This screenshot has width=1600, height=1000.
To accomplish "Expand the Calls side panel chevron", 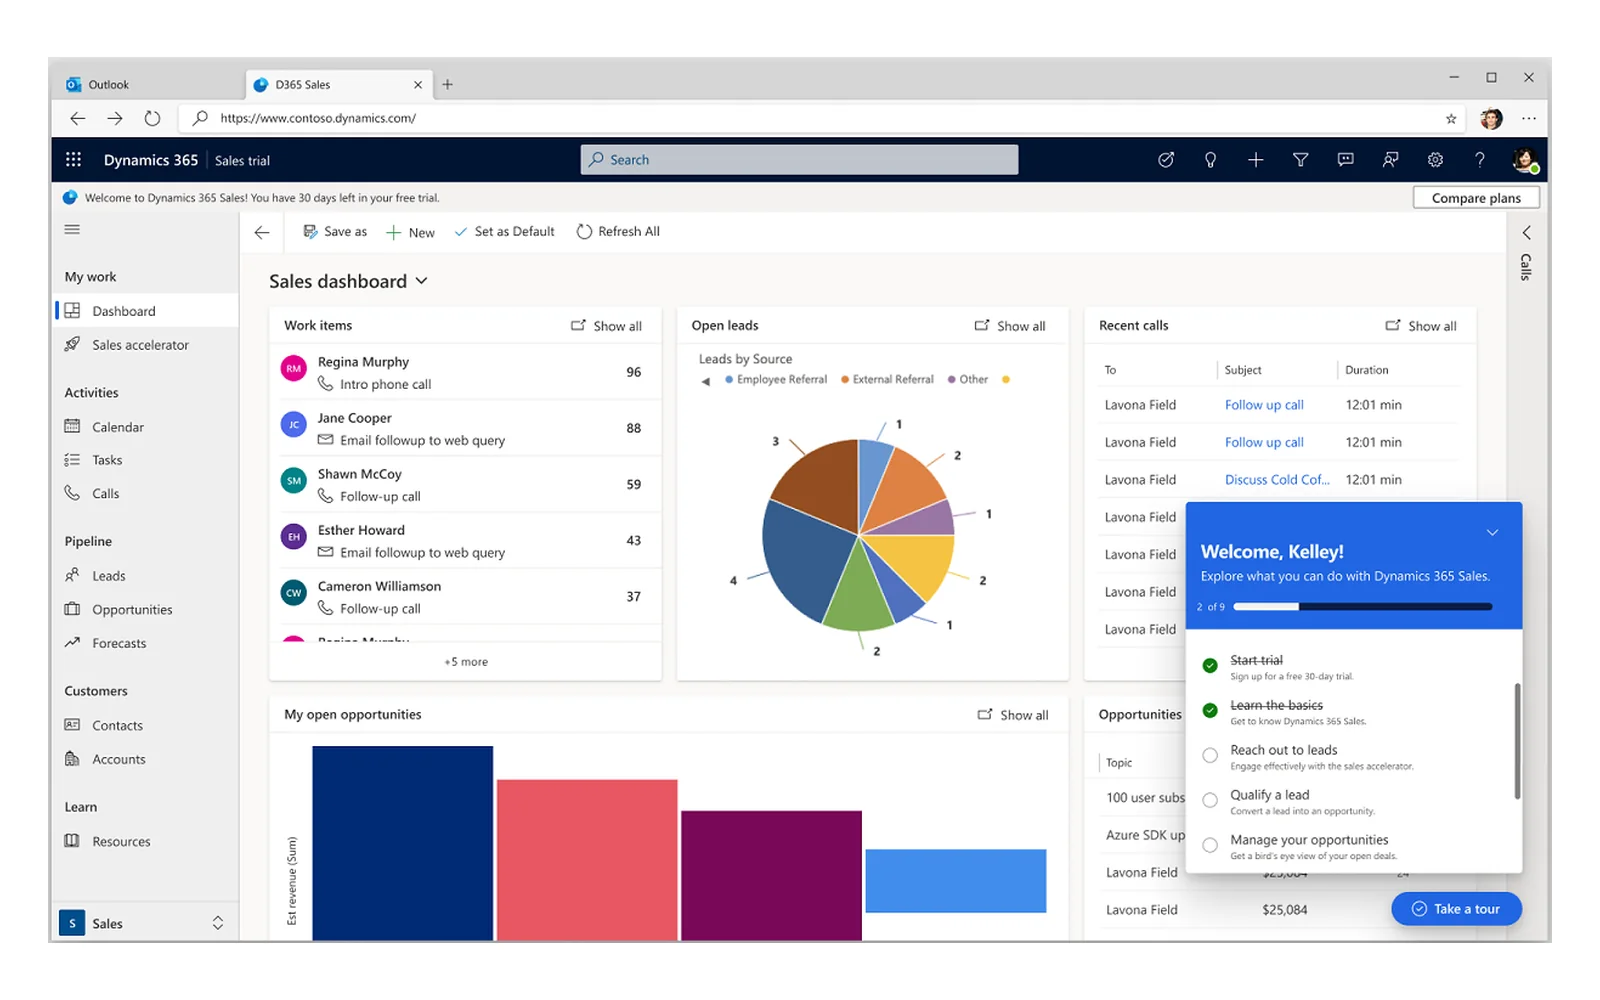I will tap(1526, 233).
